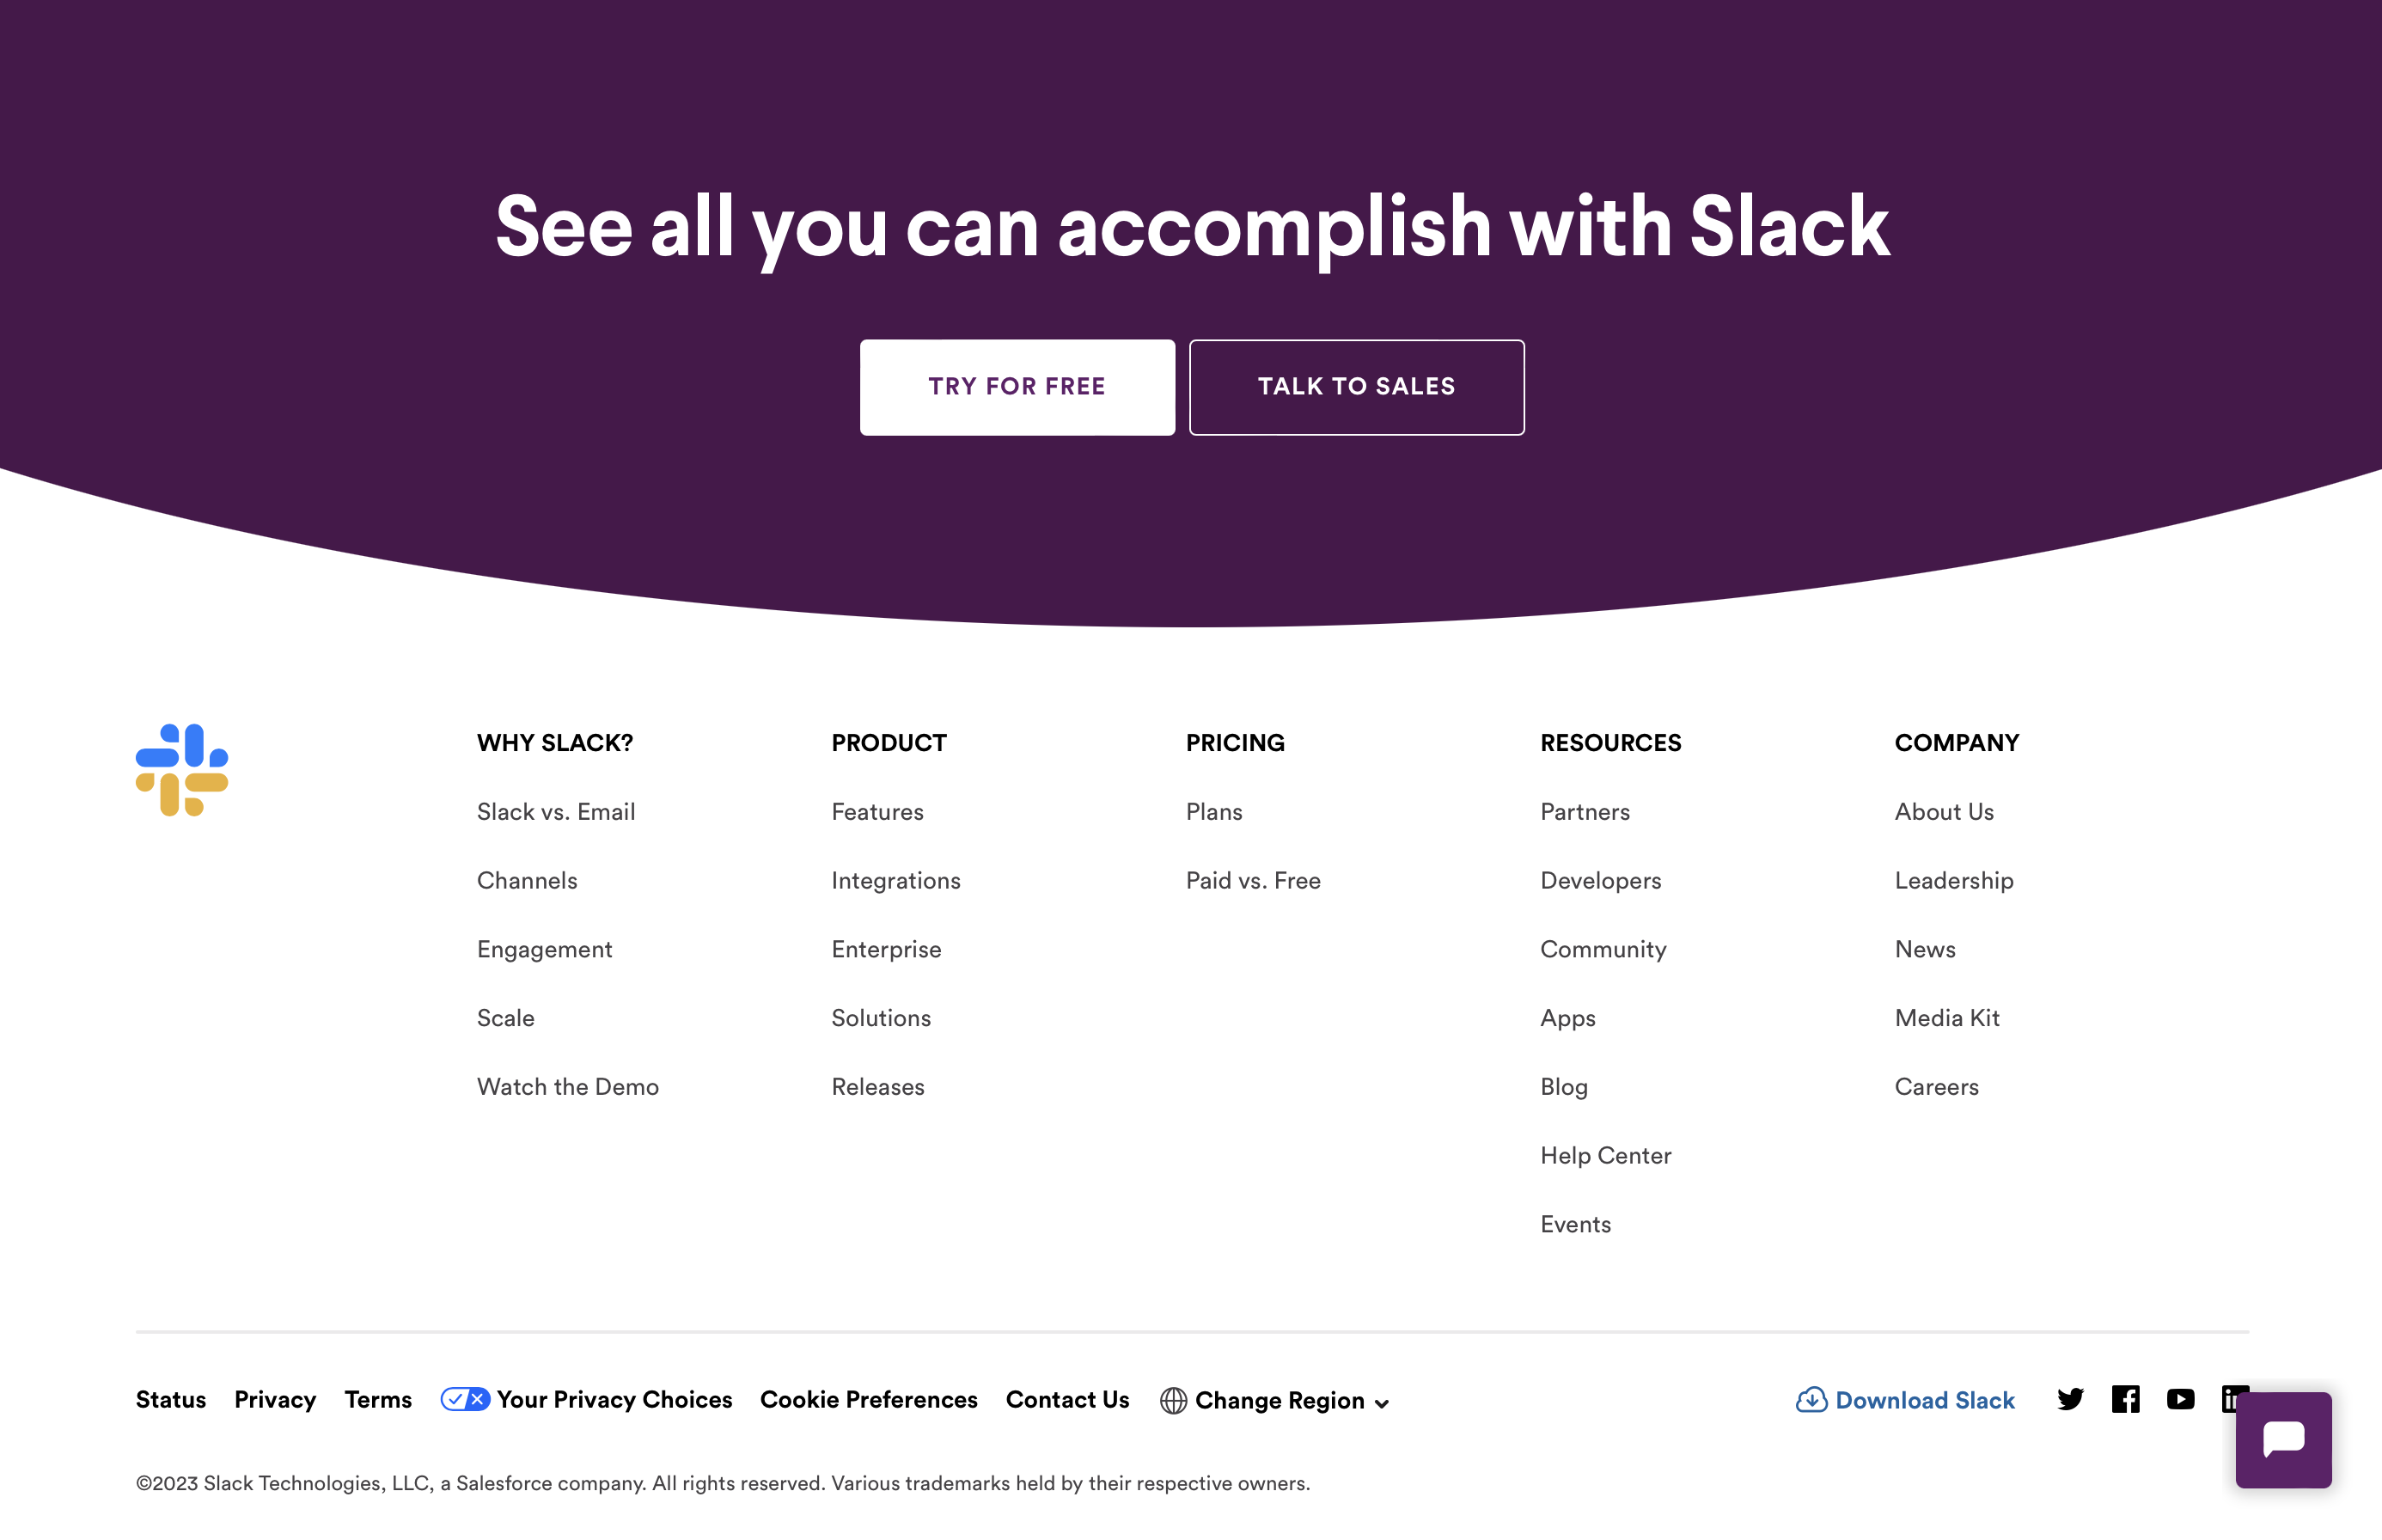Open the Status page link
The width and height of the screenshot is (2382, 1540).
[x=171, y=1399]
